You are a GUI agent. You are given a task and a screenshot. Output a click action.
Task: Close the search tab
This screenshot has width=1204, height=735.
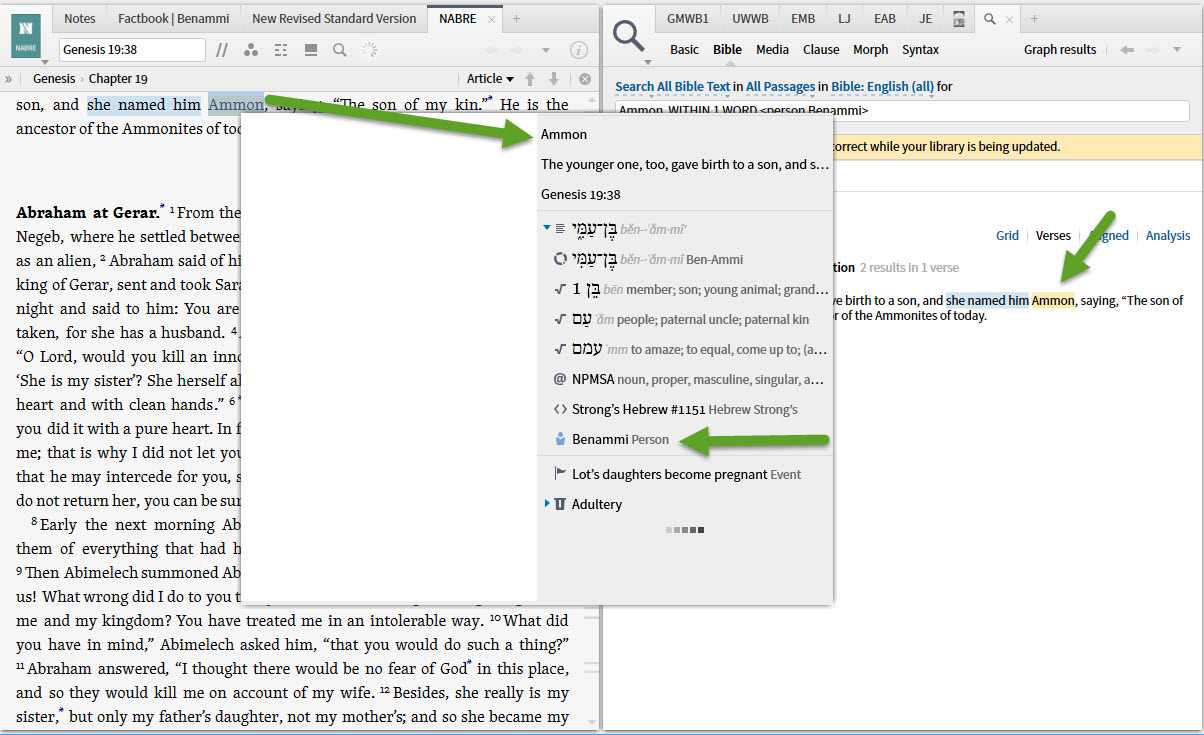(1011, 19)
